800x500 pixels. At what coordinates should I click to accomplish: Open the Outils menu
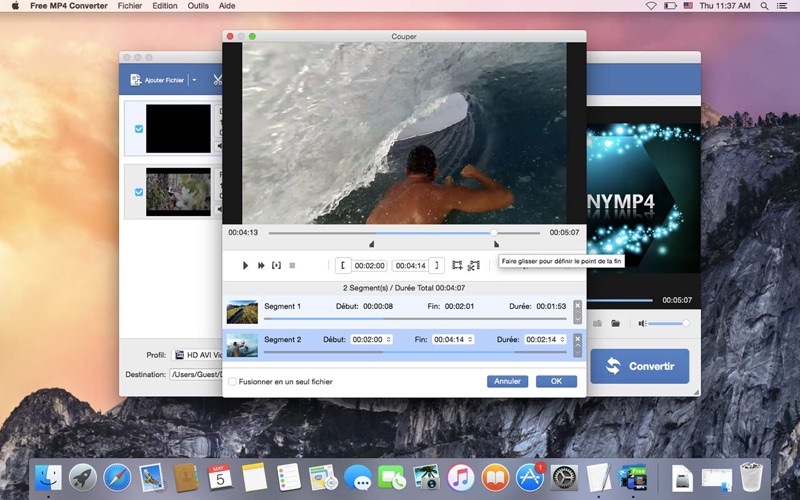pos(198,6)
